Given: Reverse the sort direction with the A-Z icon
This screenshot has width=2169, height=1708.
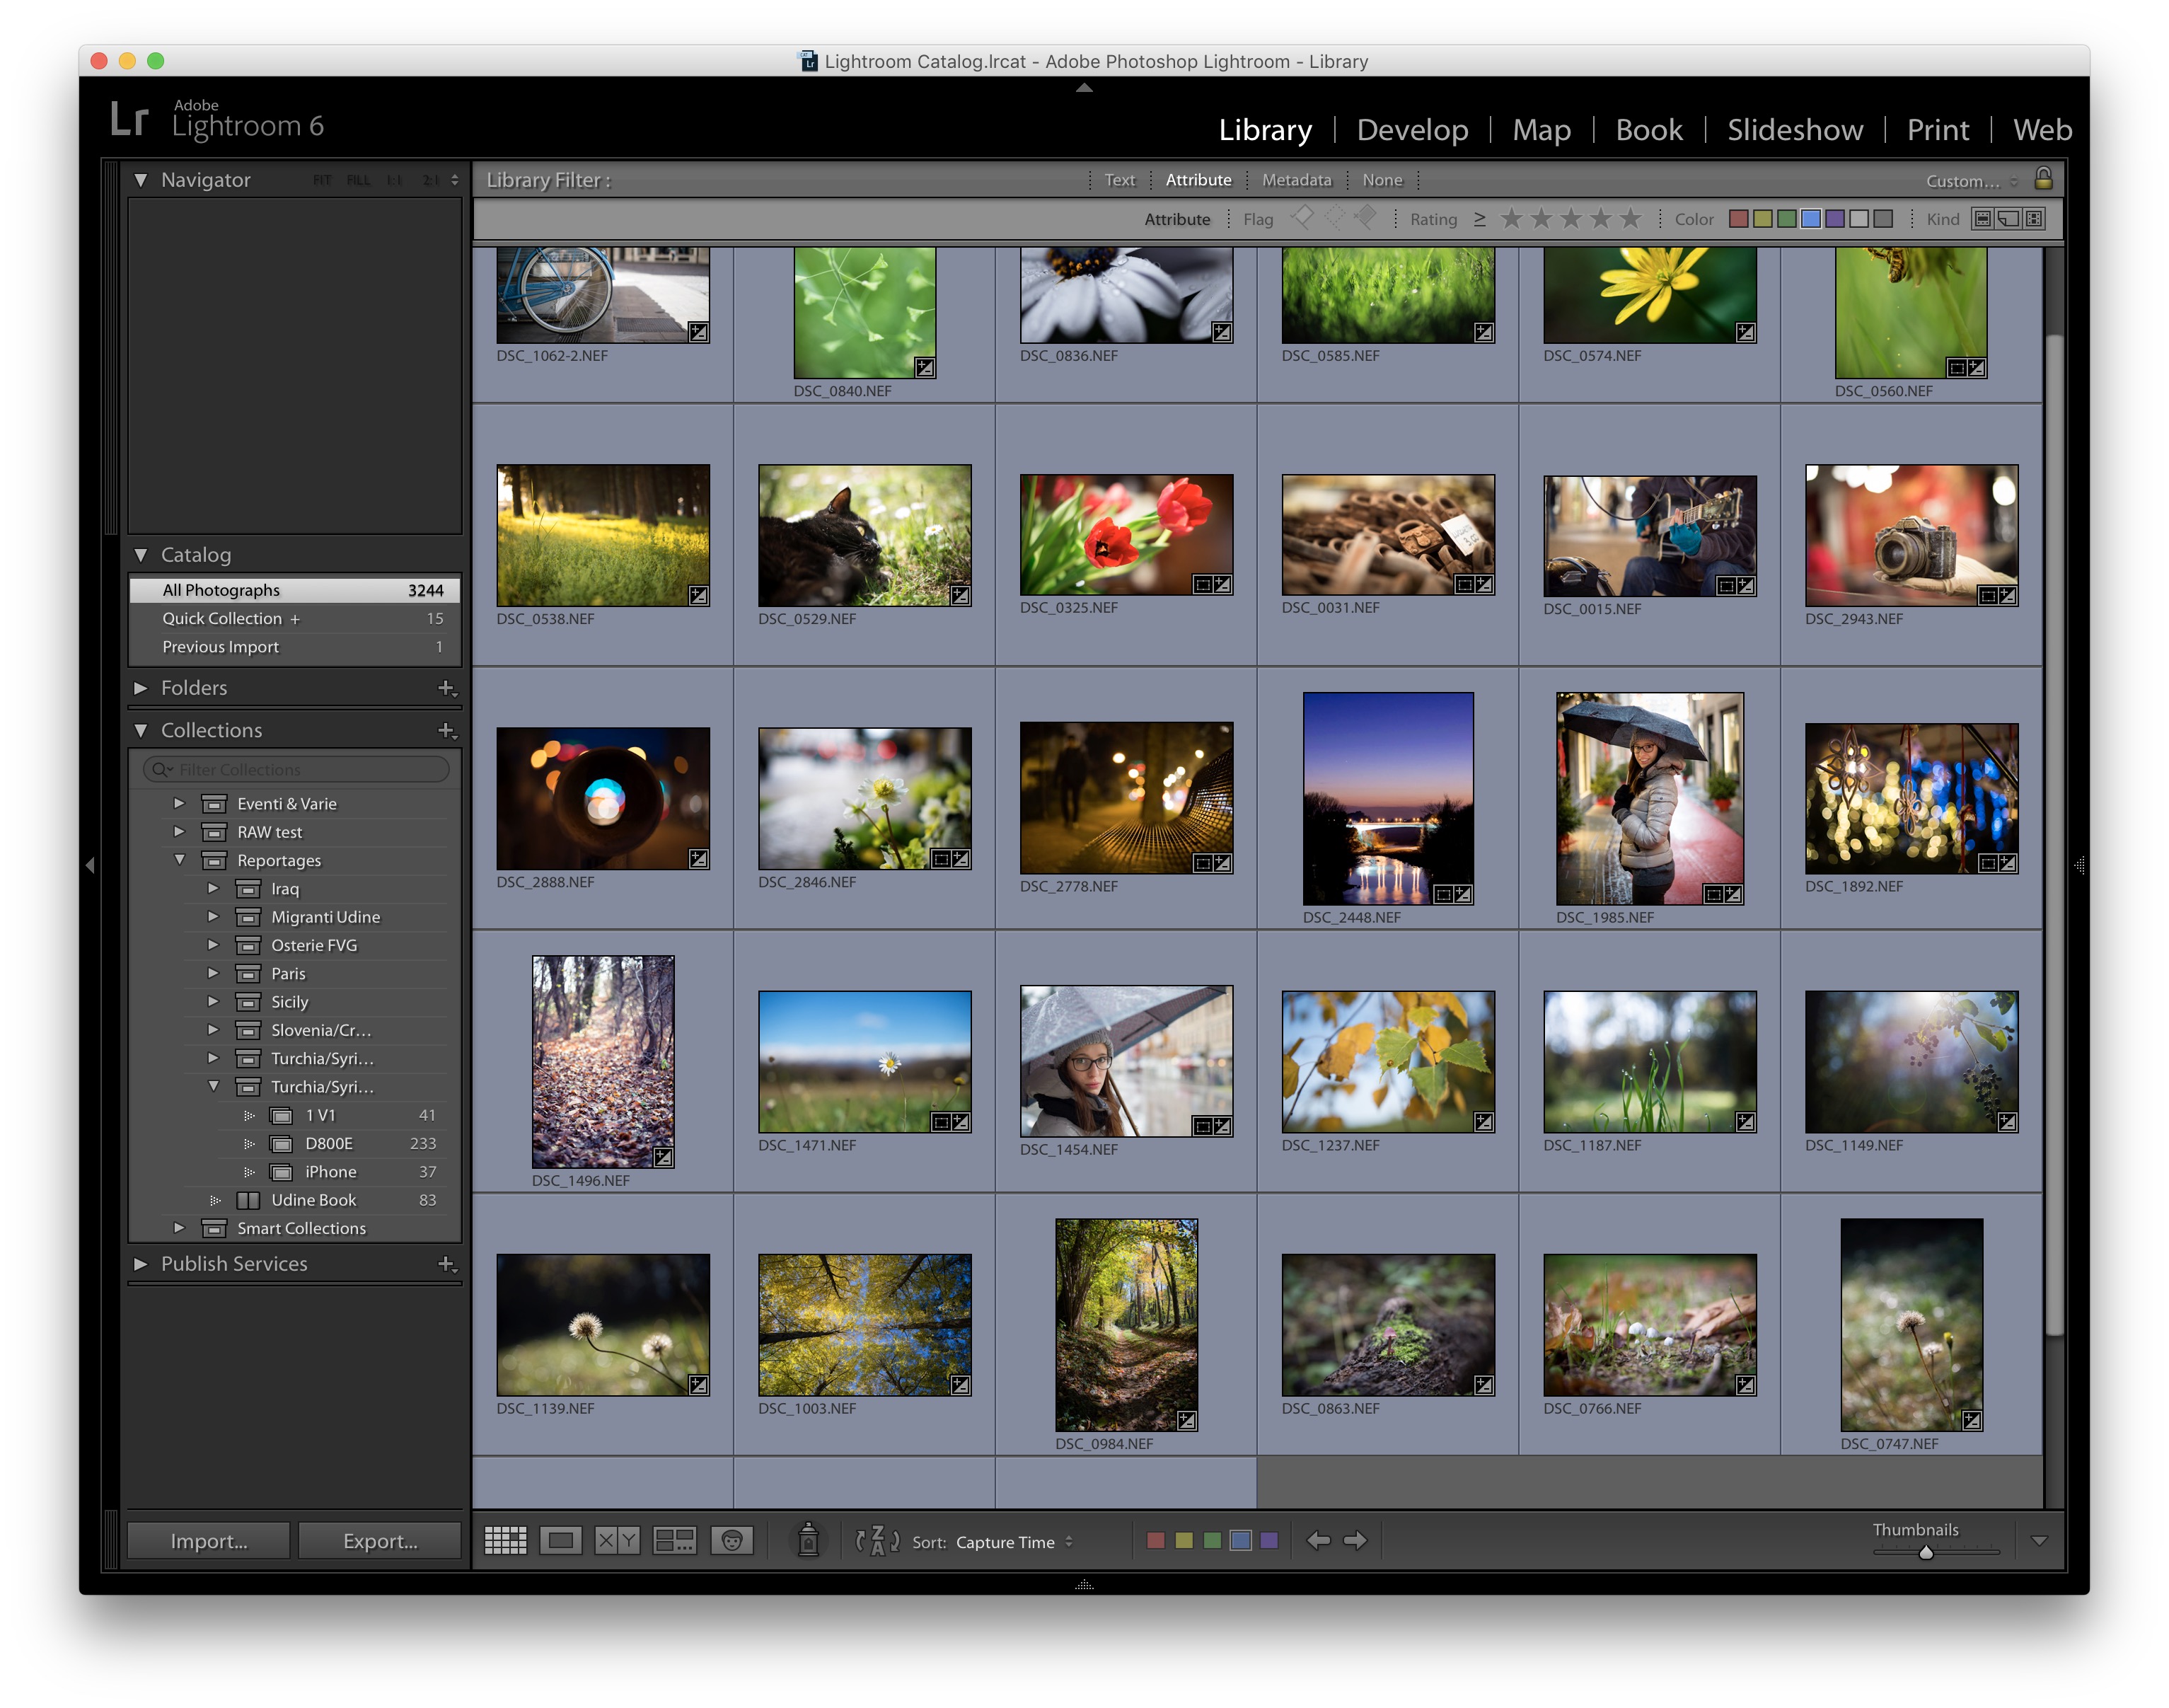Looking at the screenshot, I should coord(877,1540).
